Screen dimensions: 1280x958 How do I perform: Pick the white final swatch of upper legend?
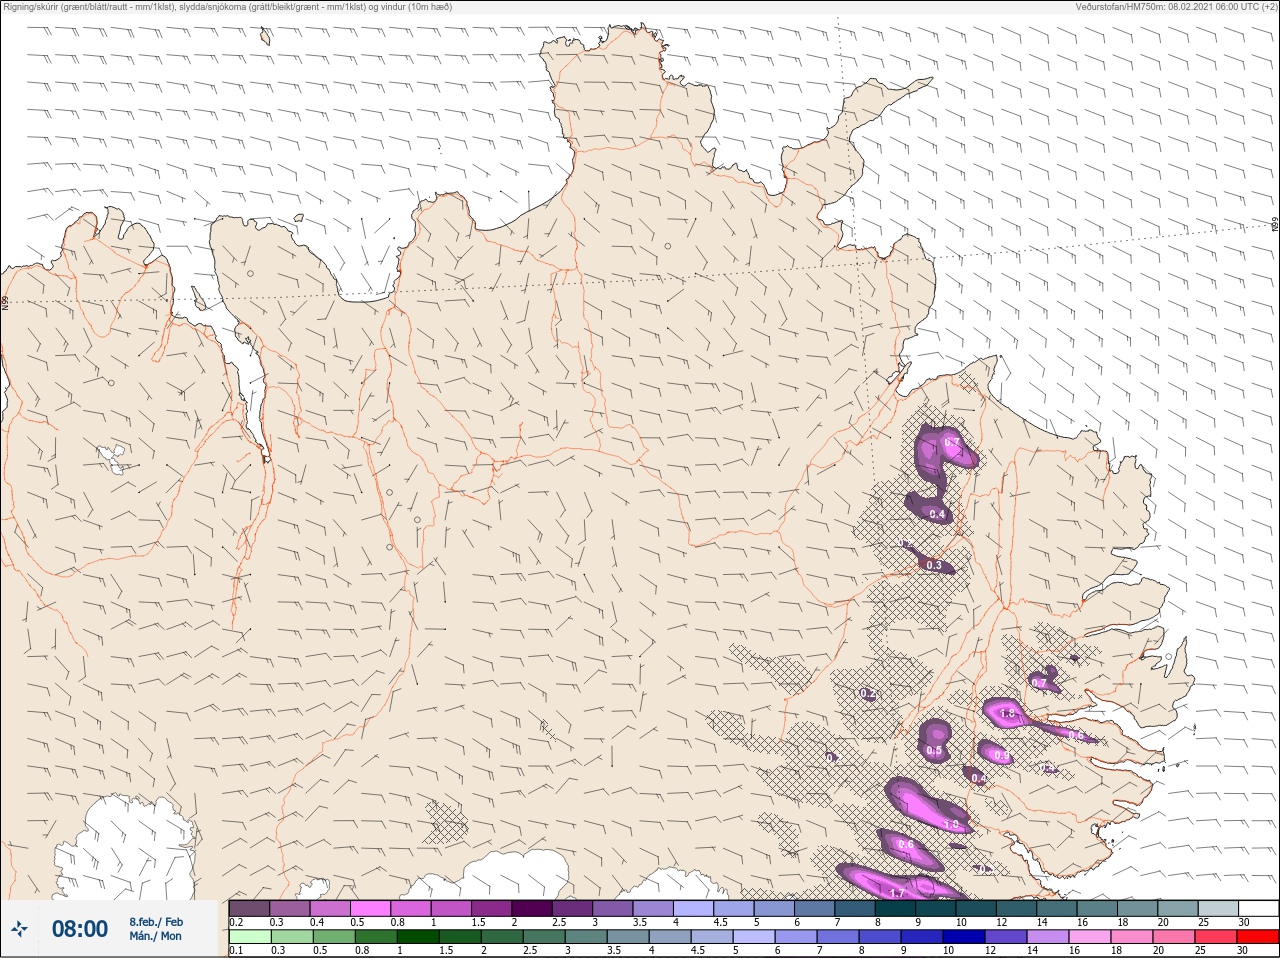1258,908
